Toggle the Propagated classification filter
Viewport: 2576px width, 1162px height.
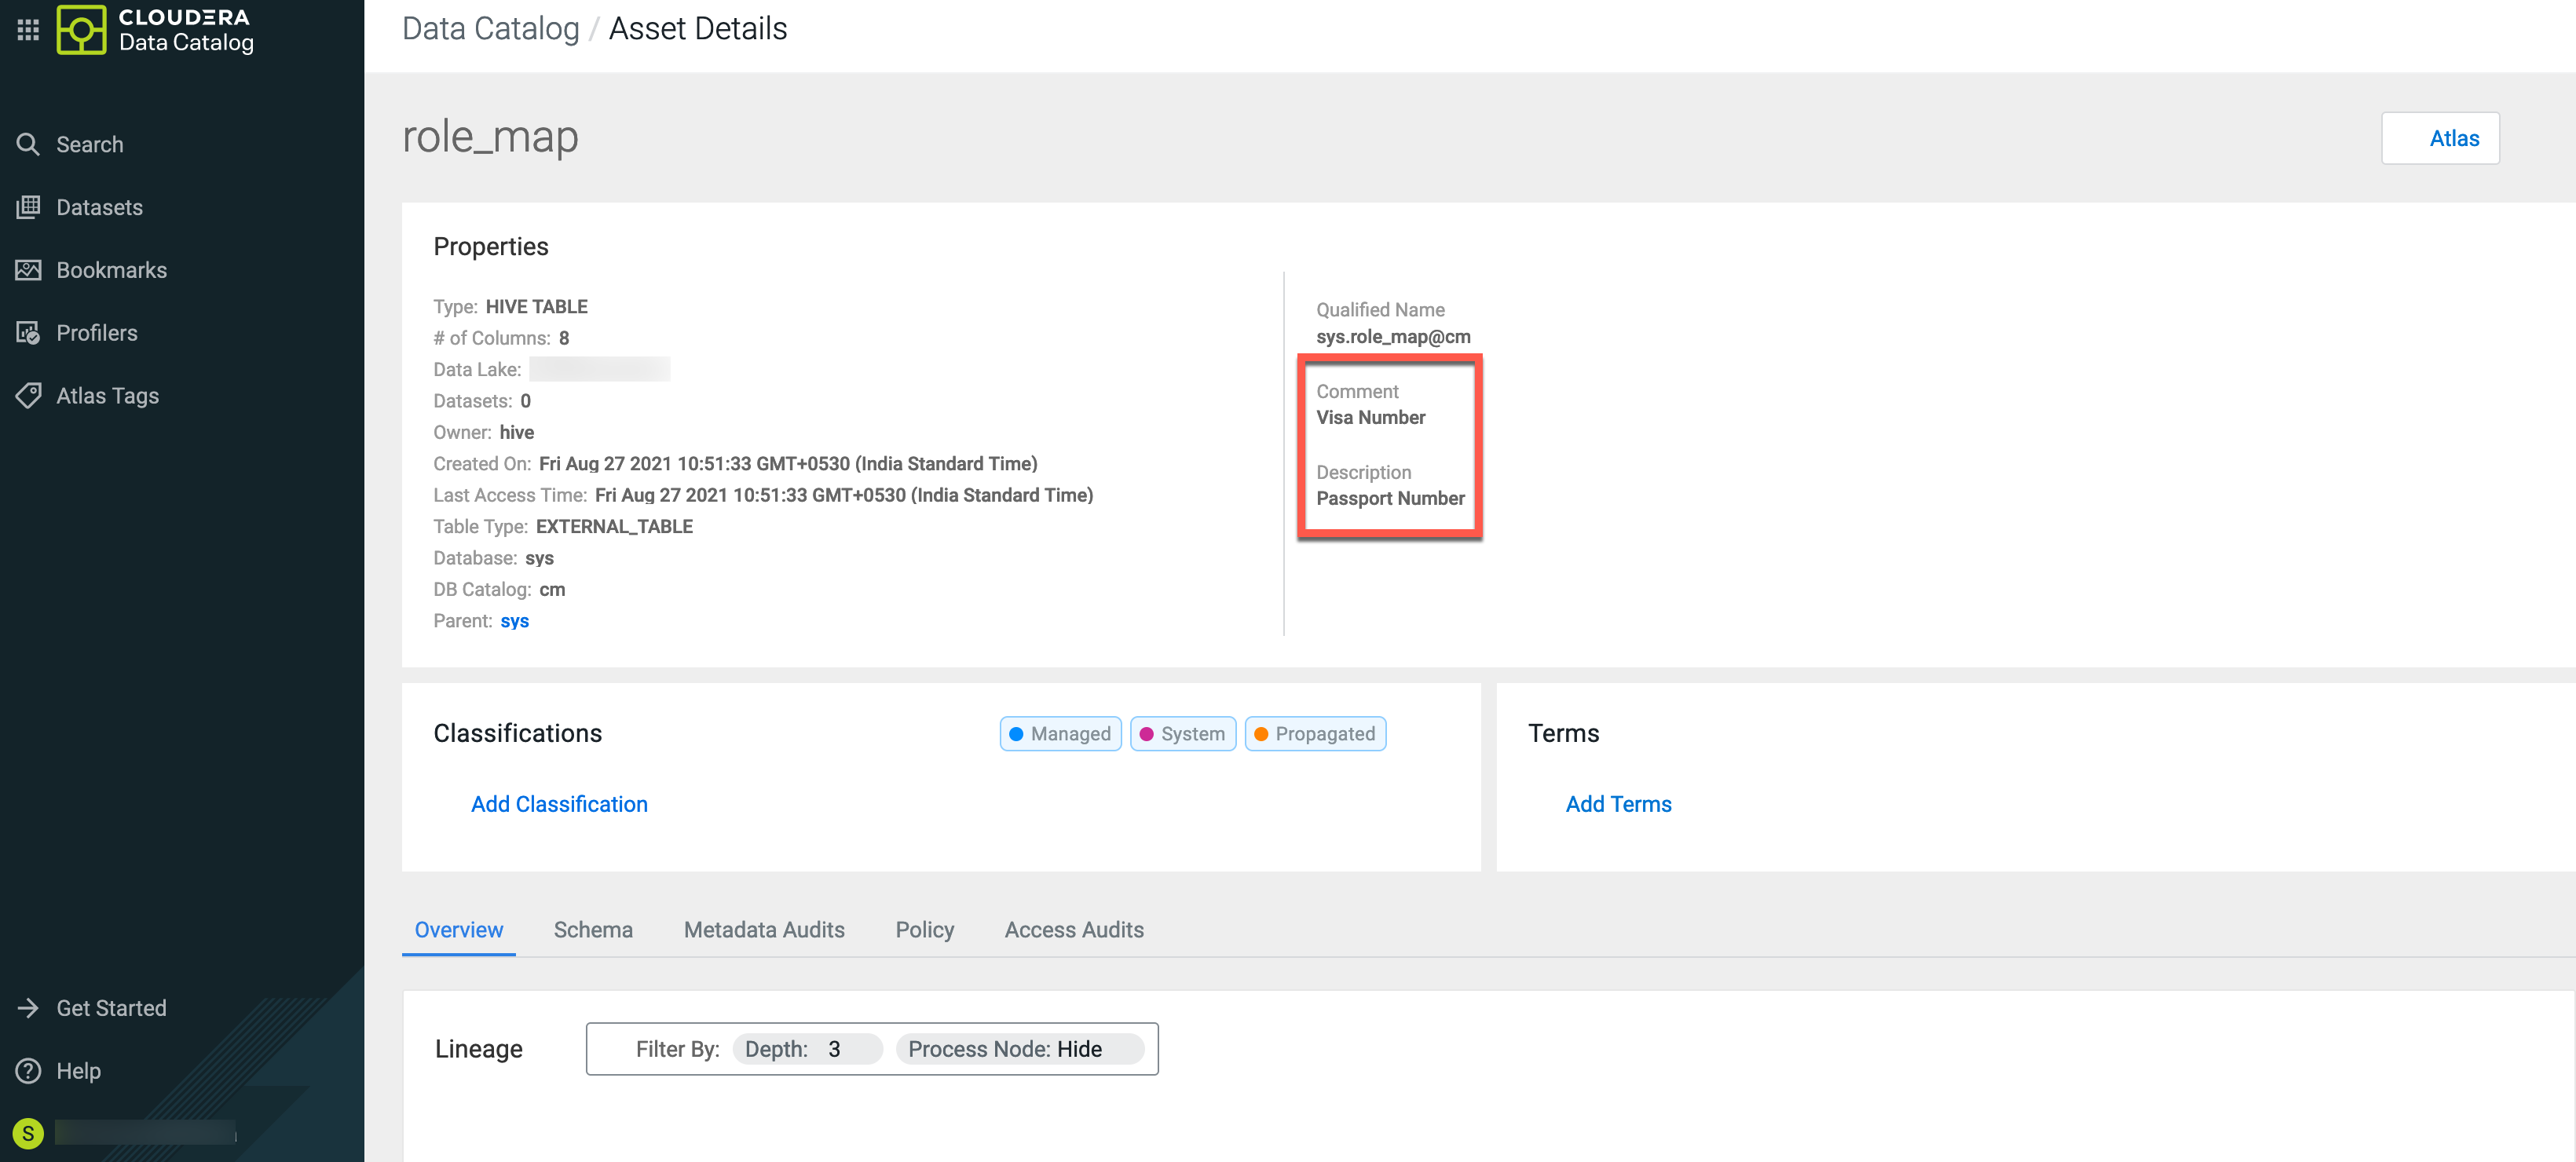1315,734
